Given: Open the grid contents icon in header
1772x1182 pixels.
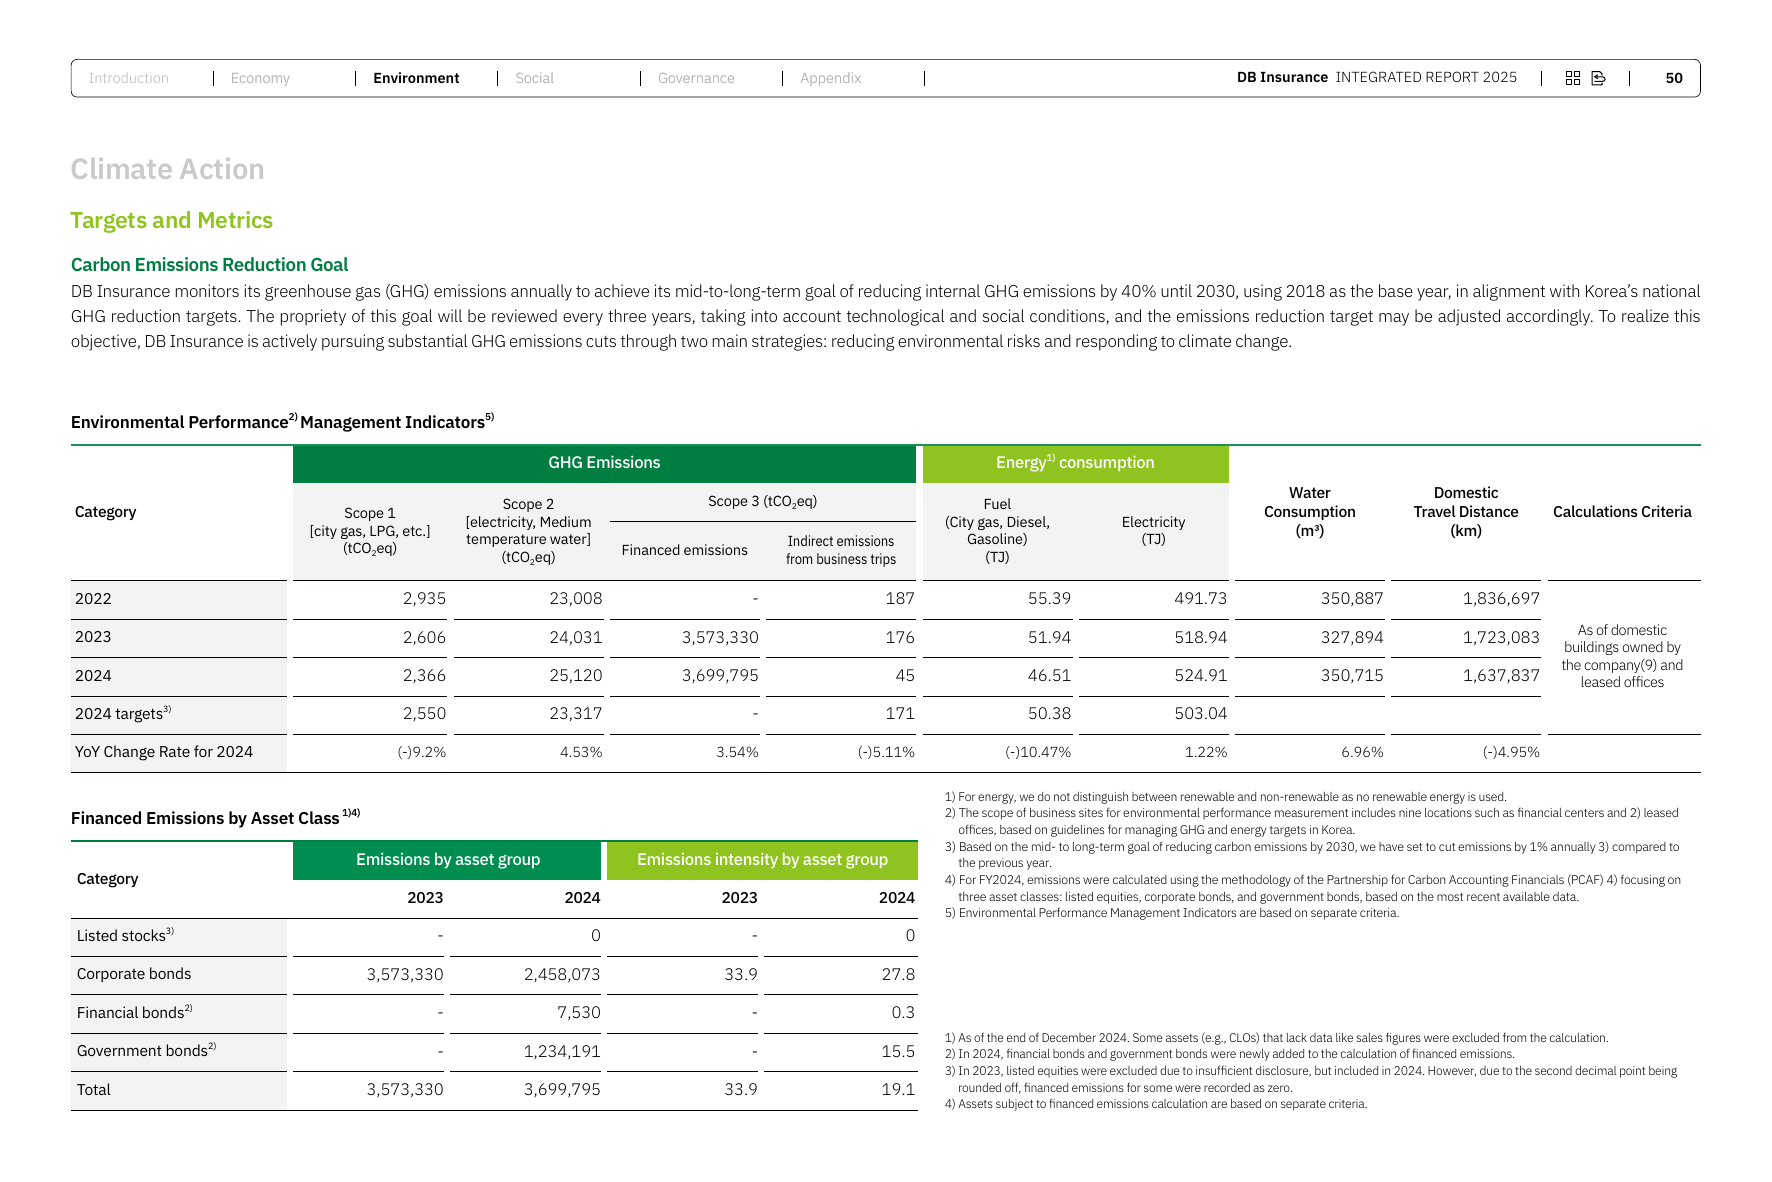Looking at the screenshot, I should pyautogui.click(x=1572, y=78).
